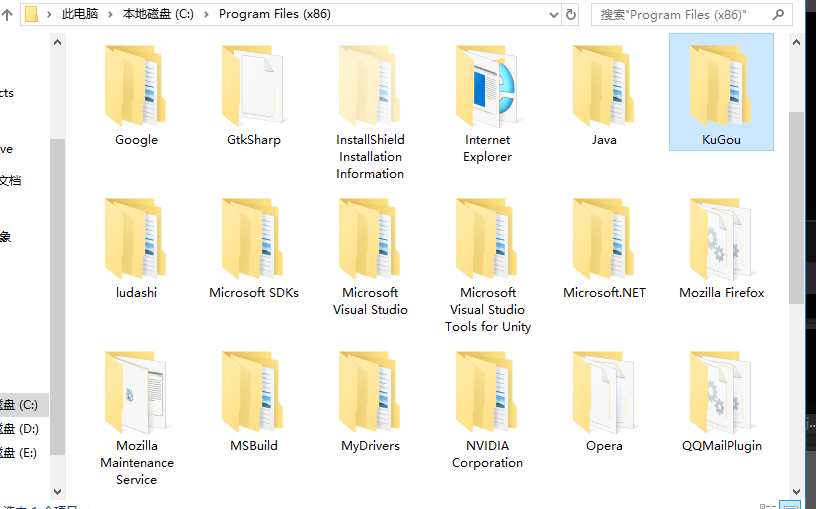Open the Mozilla Firefox folder
The height and width of the screenshot is (509, 816).
(x=721, y=249)
